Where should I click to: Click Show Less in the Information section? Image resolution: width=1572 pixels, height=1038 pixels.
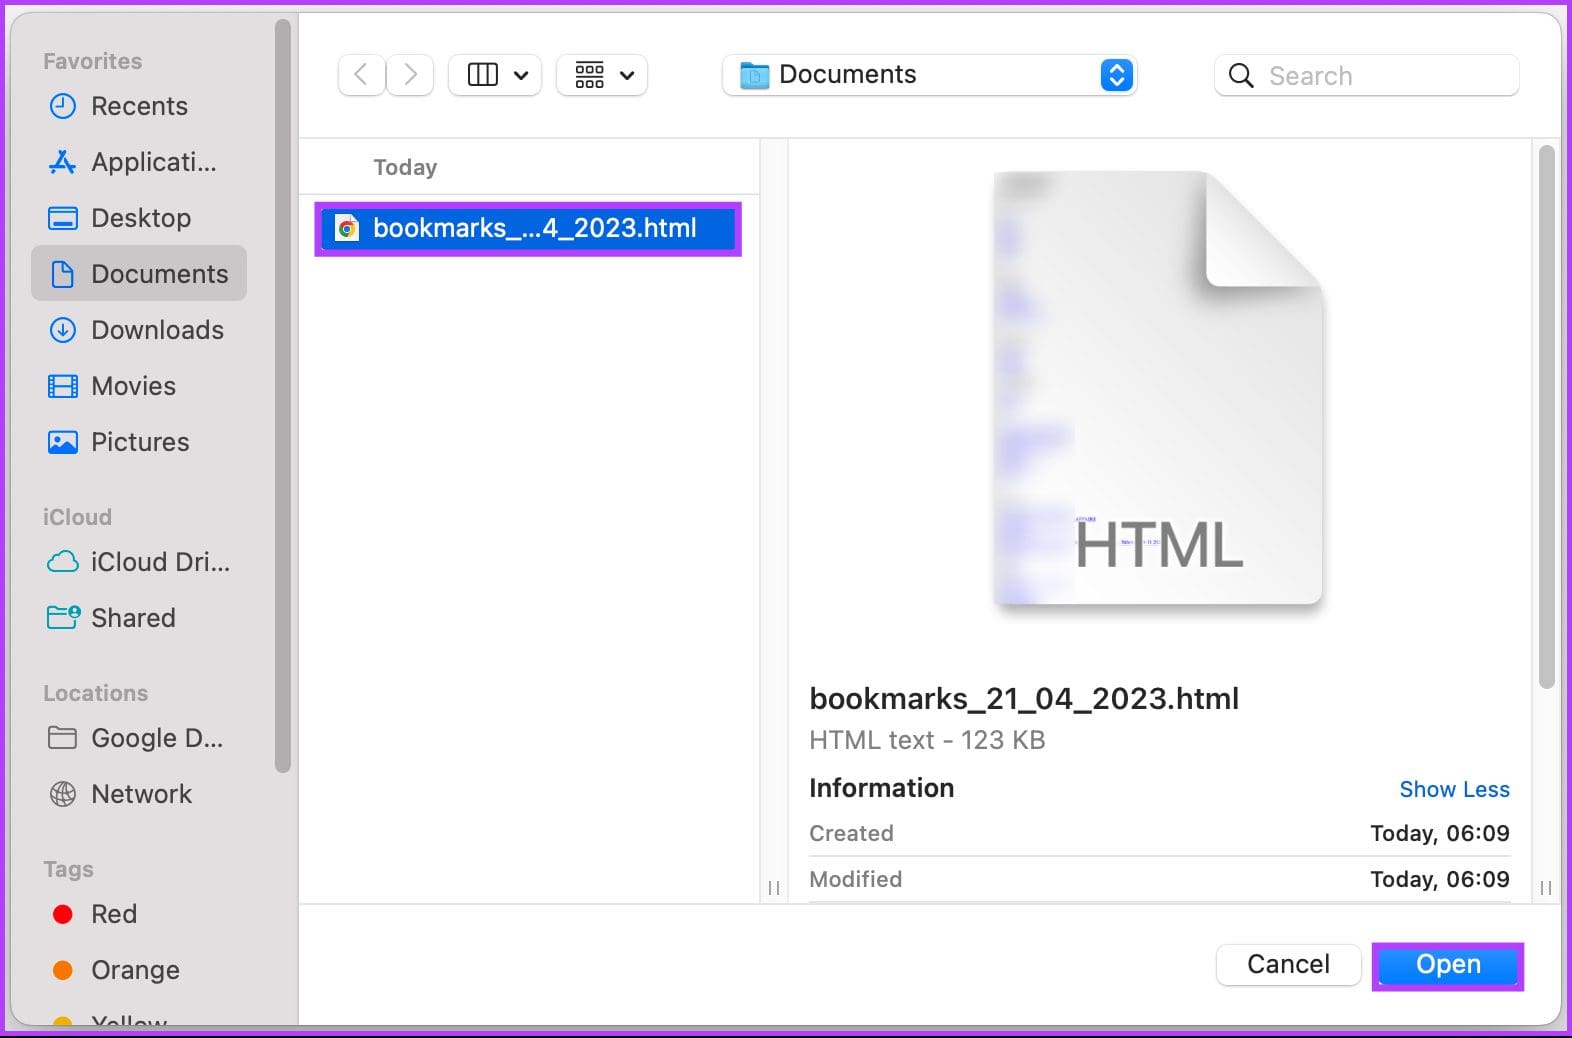click(x=1454, y=789)
